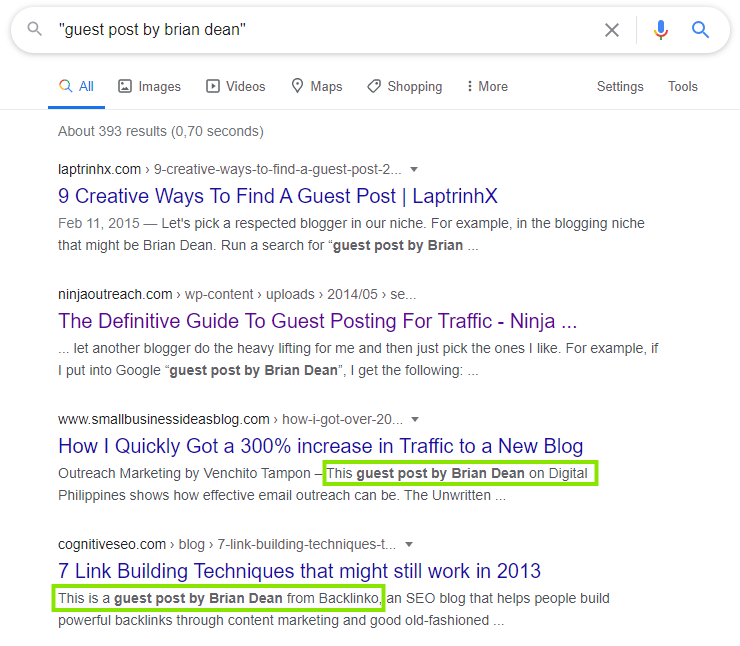740x646 pixels.
Task: Click the 'Outreach Marketing by Venchito Tampon' snippet text
Action: tap(184, 473)
